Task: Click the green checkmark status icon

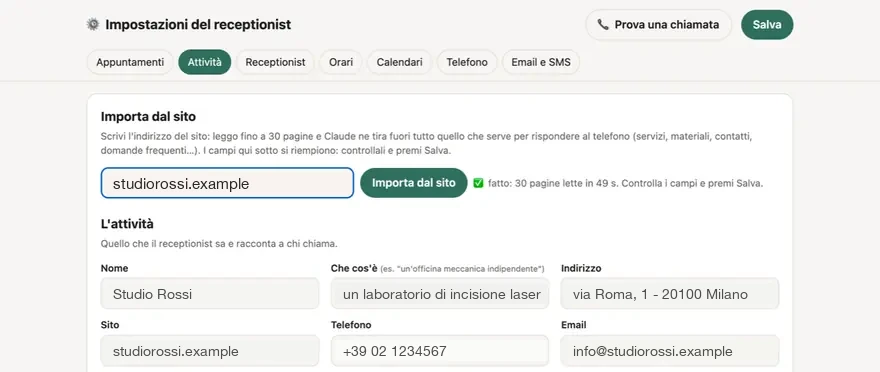Action: point(478,183)
